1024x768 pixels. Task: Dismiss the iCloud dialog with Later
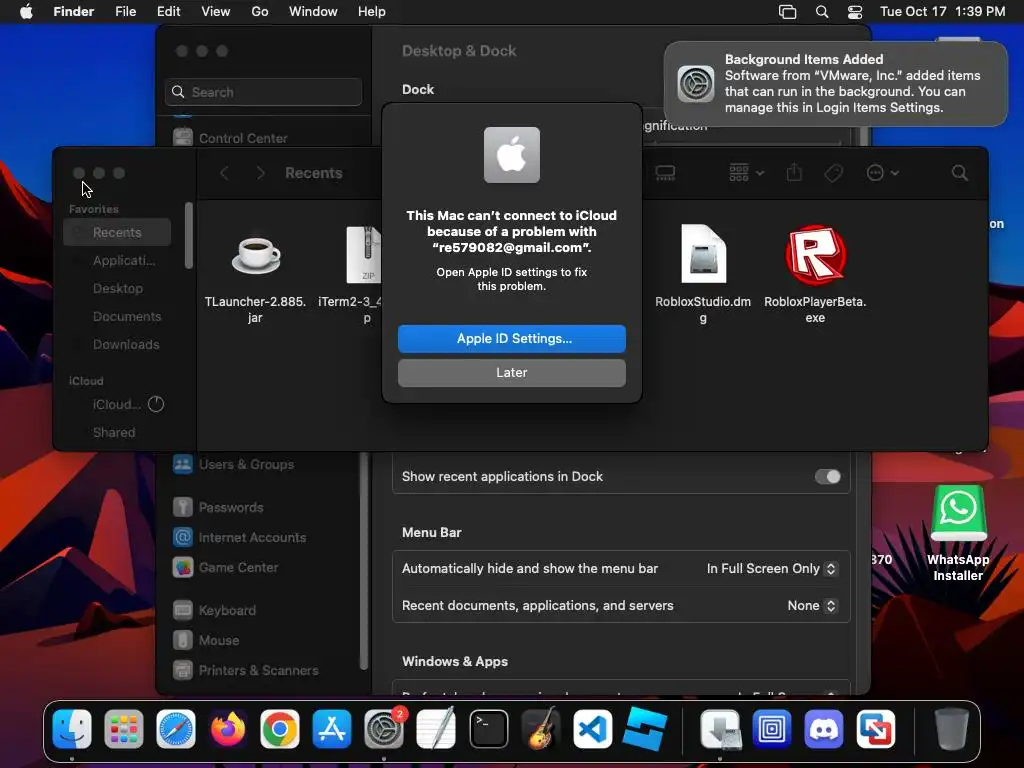[x=511, y=372]
